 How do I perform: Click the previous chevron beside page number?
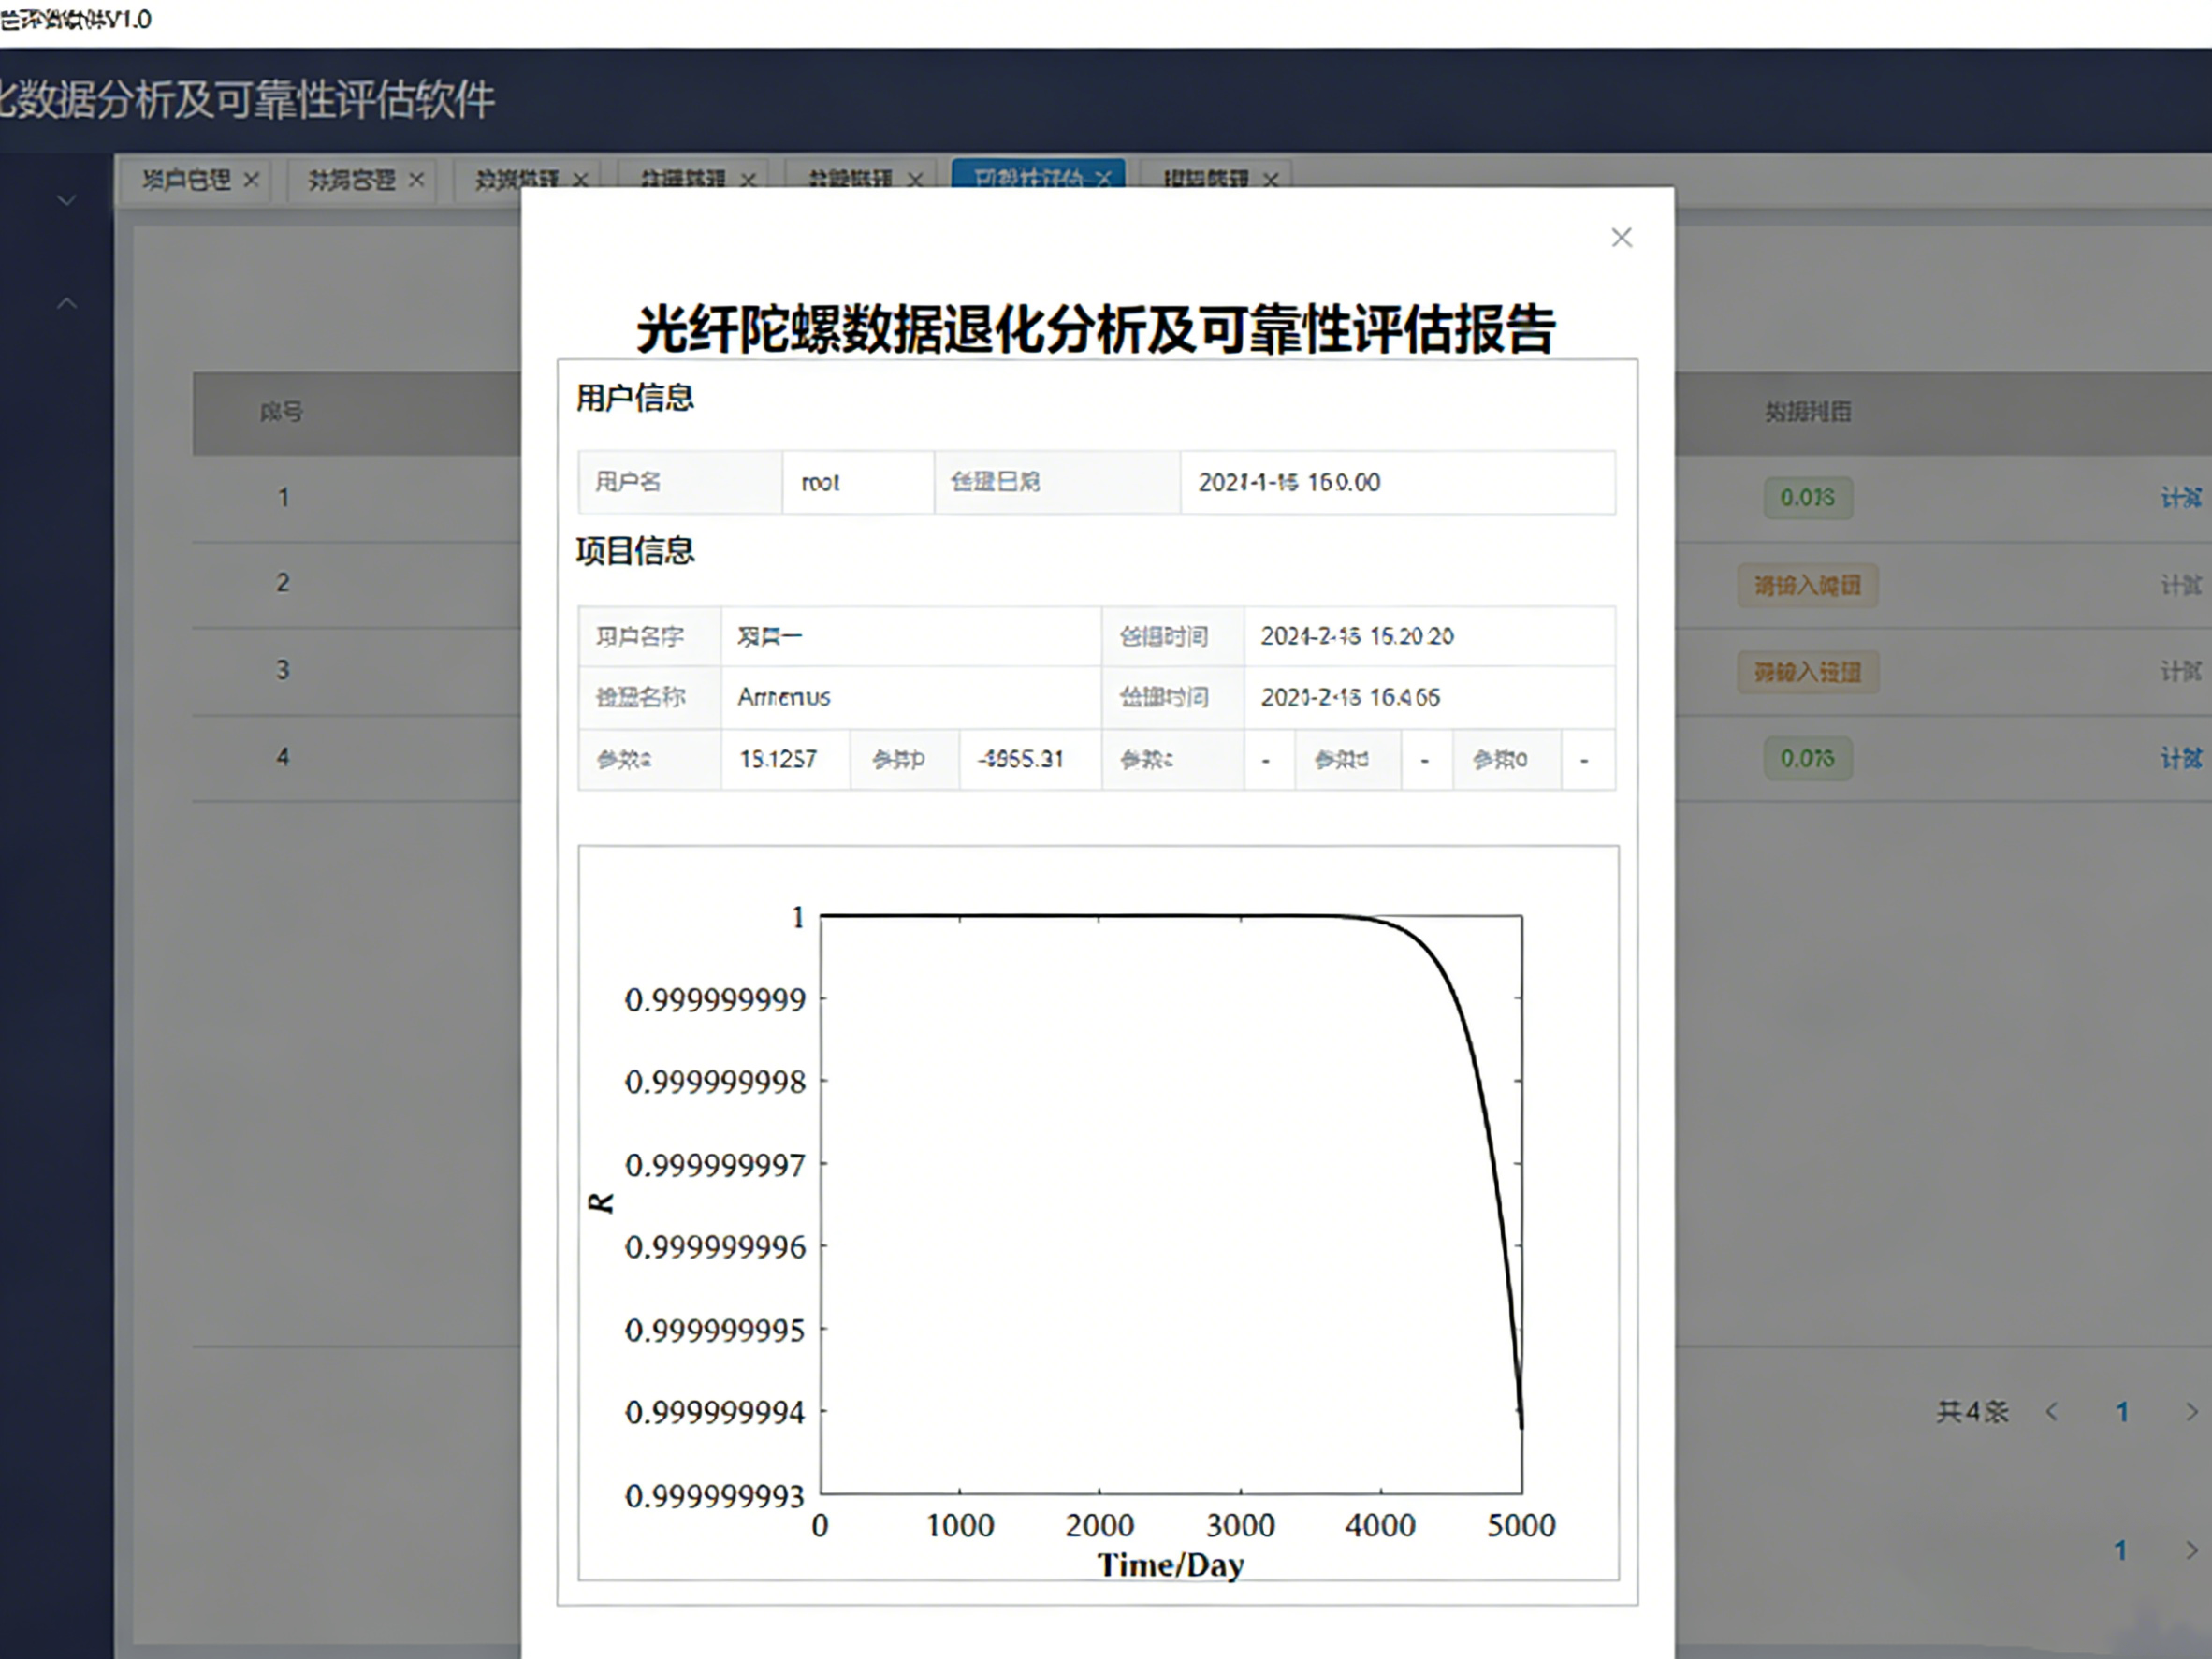(2053, 1411)
